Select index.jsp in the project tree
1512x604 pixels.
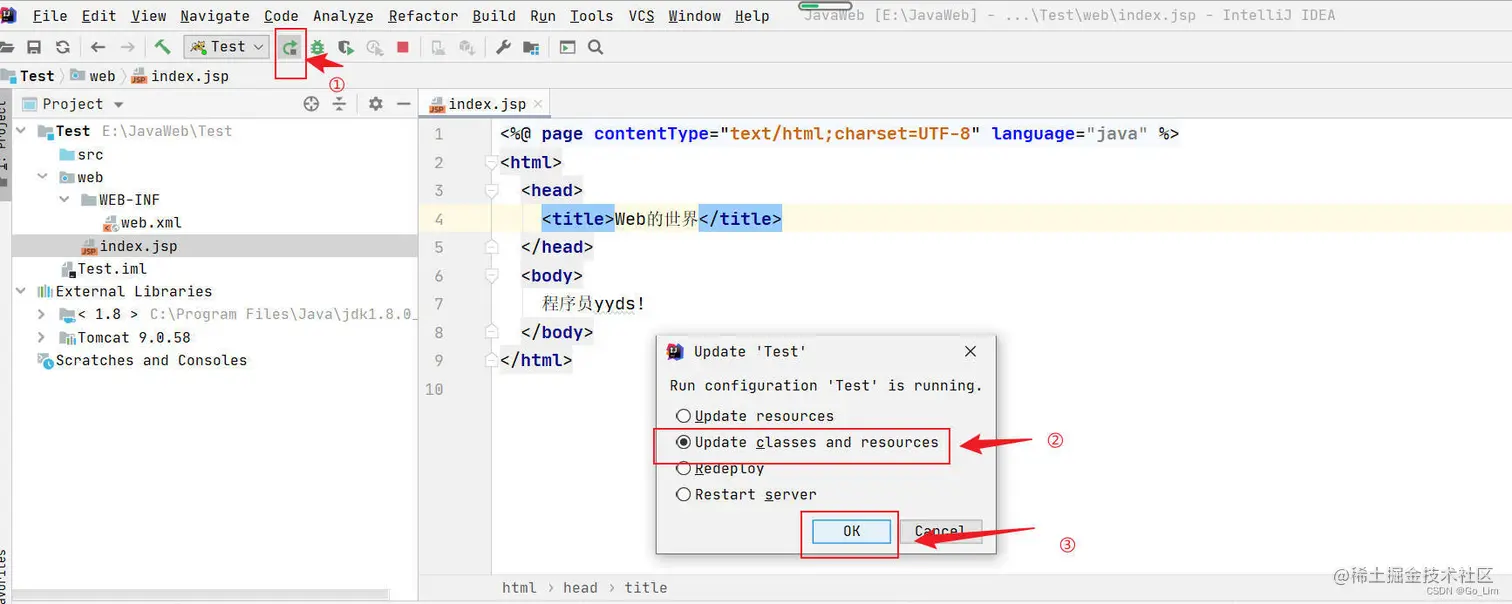click(x=138, y=246)
